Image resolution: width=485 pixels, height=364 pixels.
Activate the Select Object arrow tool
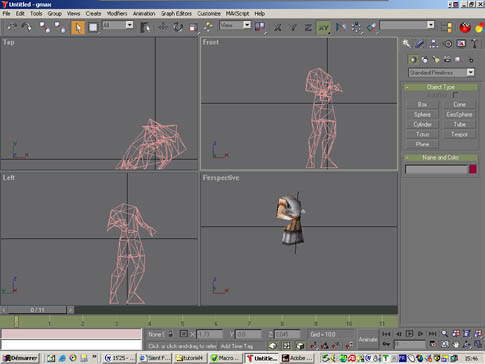click(78, 27)
